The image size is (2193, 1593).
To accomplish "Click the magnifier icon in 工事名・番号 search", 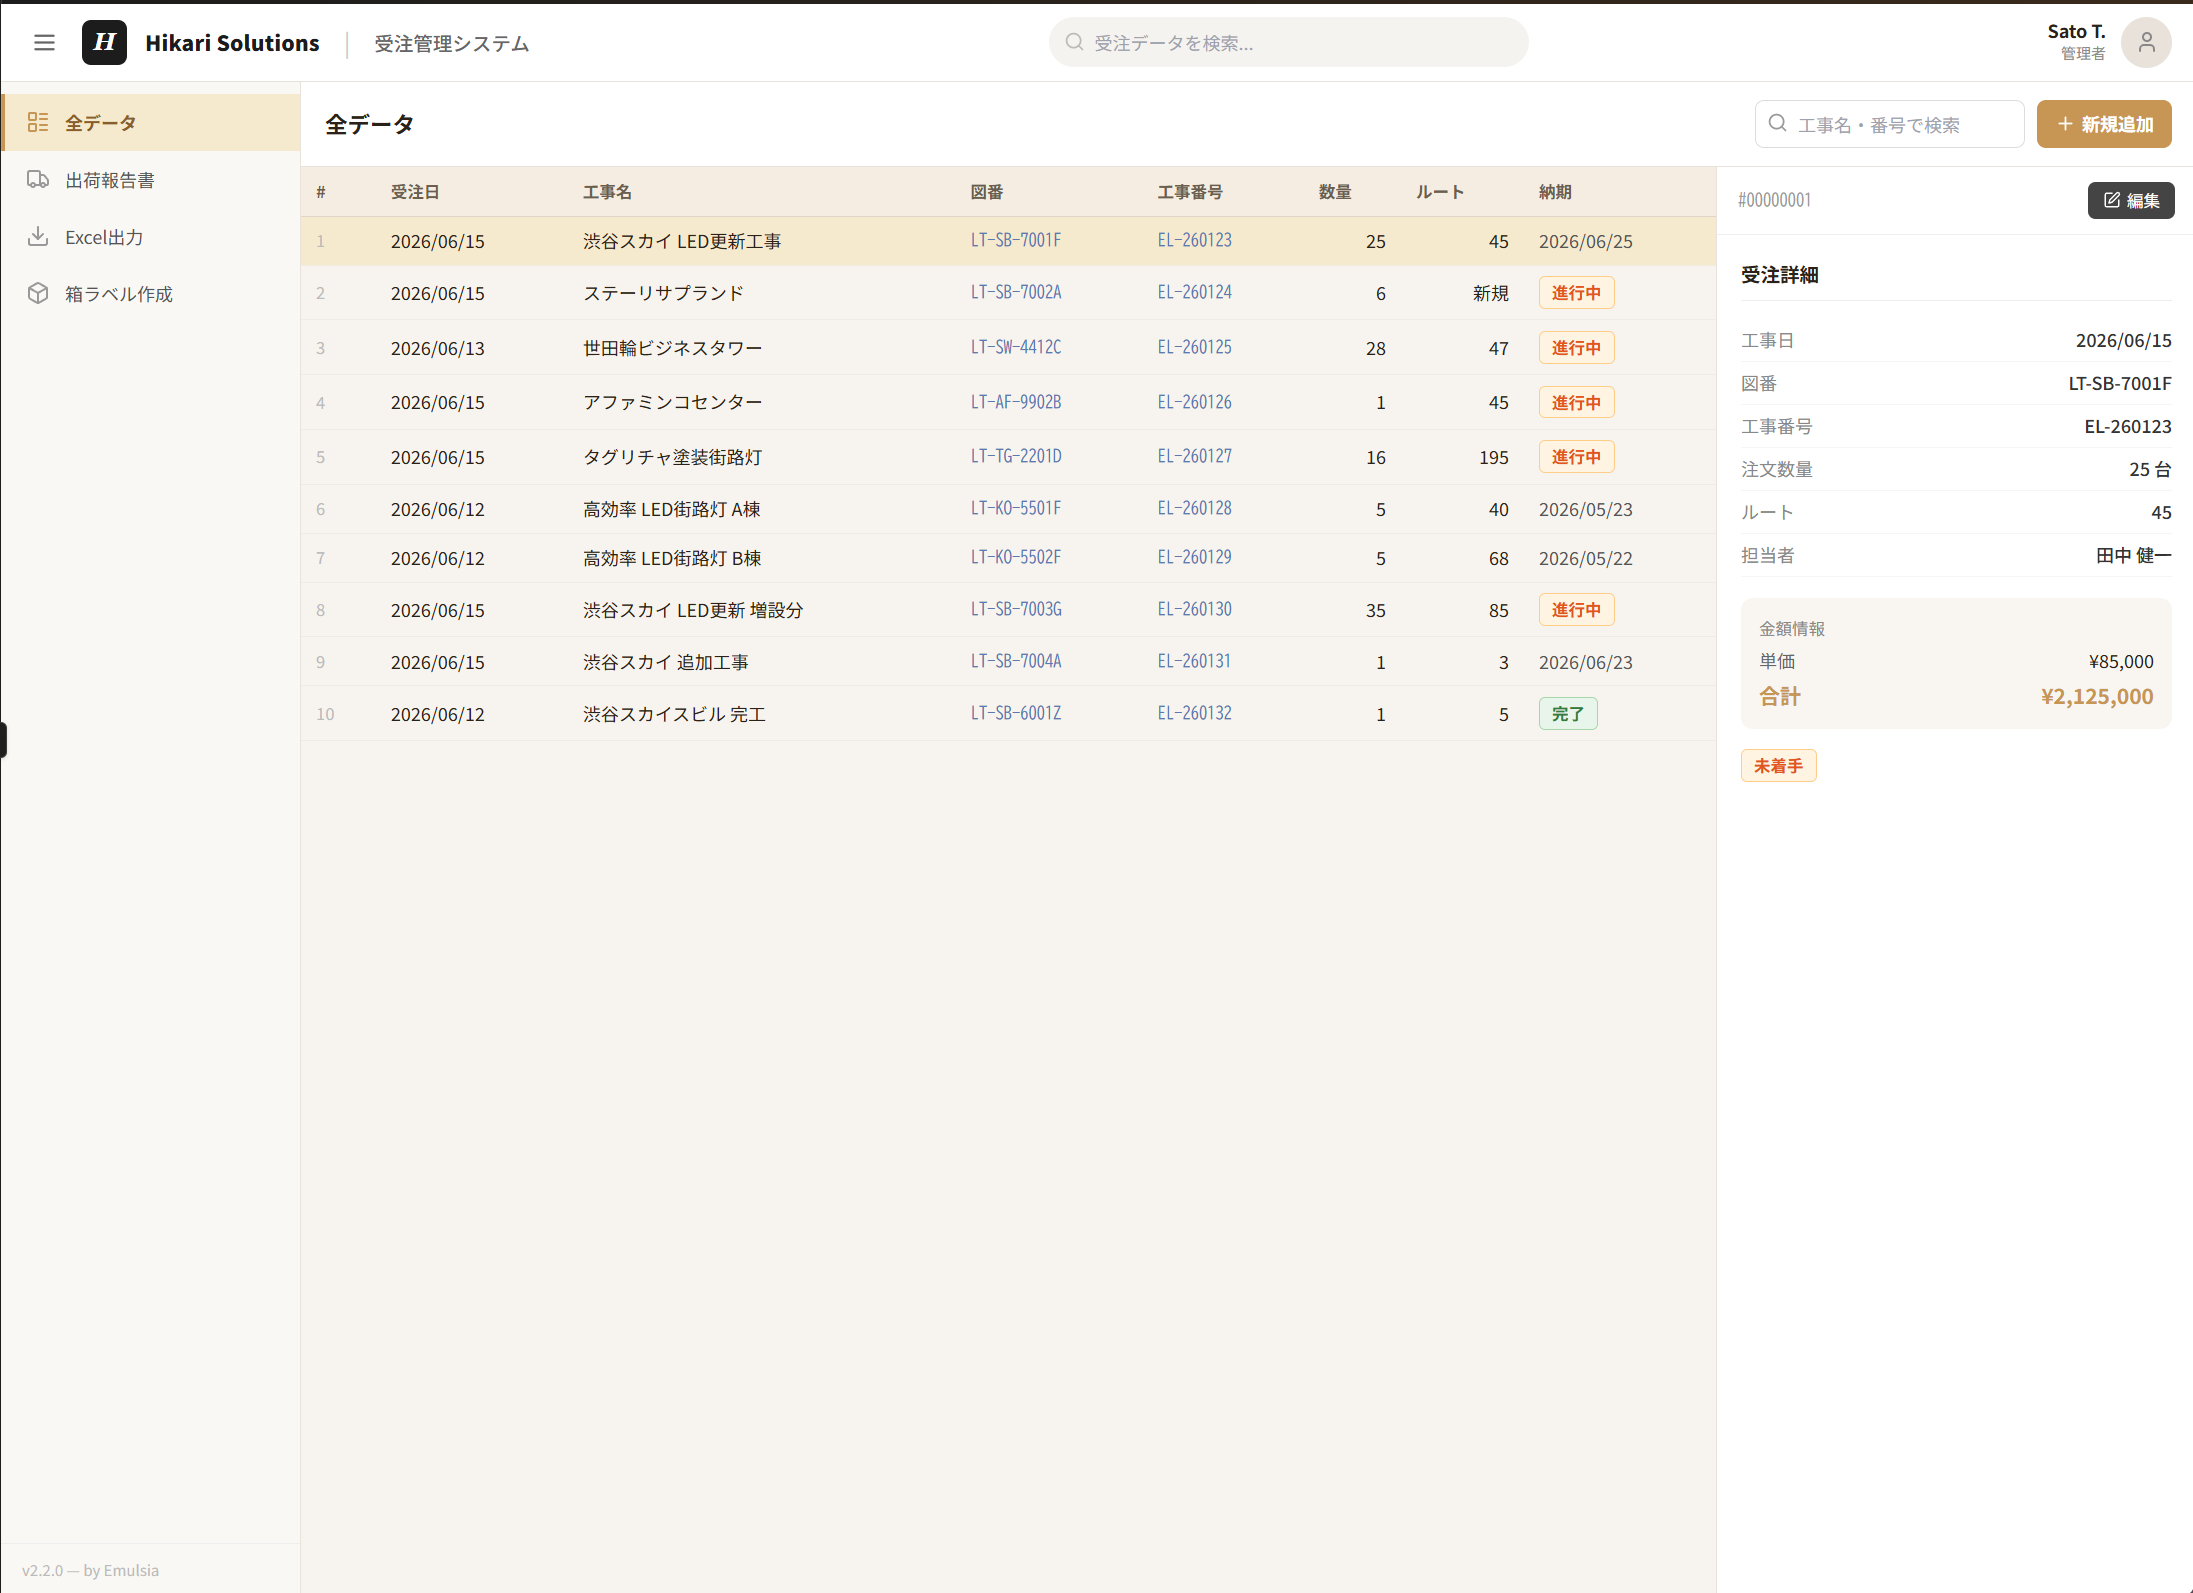I will pyautogui.click(x=1777, y=124).
